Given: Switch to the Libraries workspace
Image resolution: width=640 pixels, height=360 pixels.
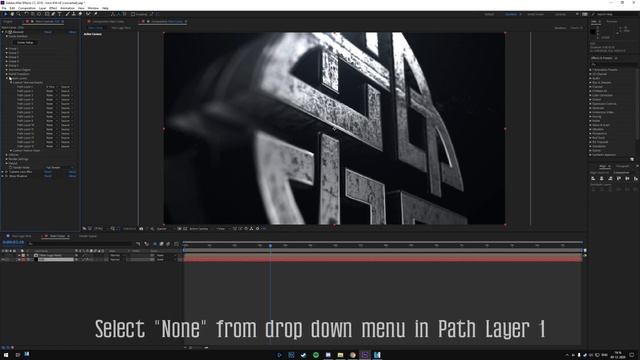Looking at the screenshot, I should point(560,14).
